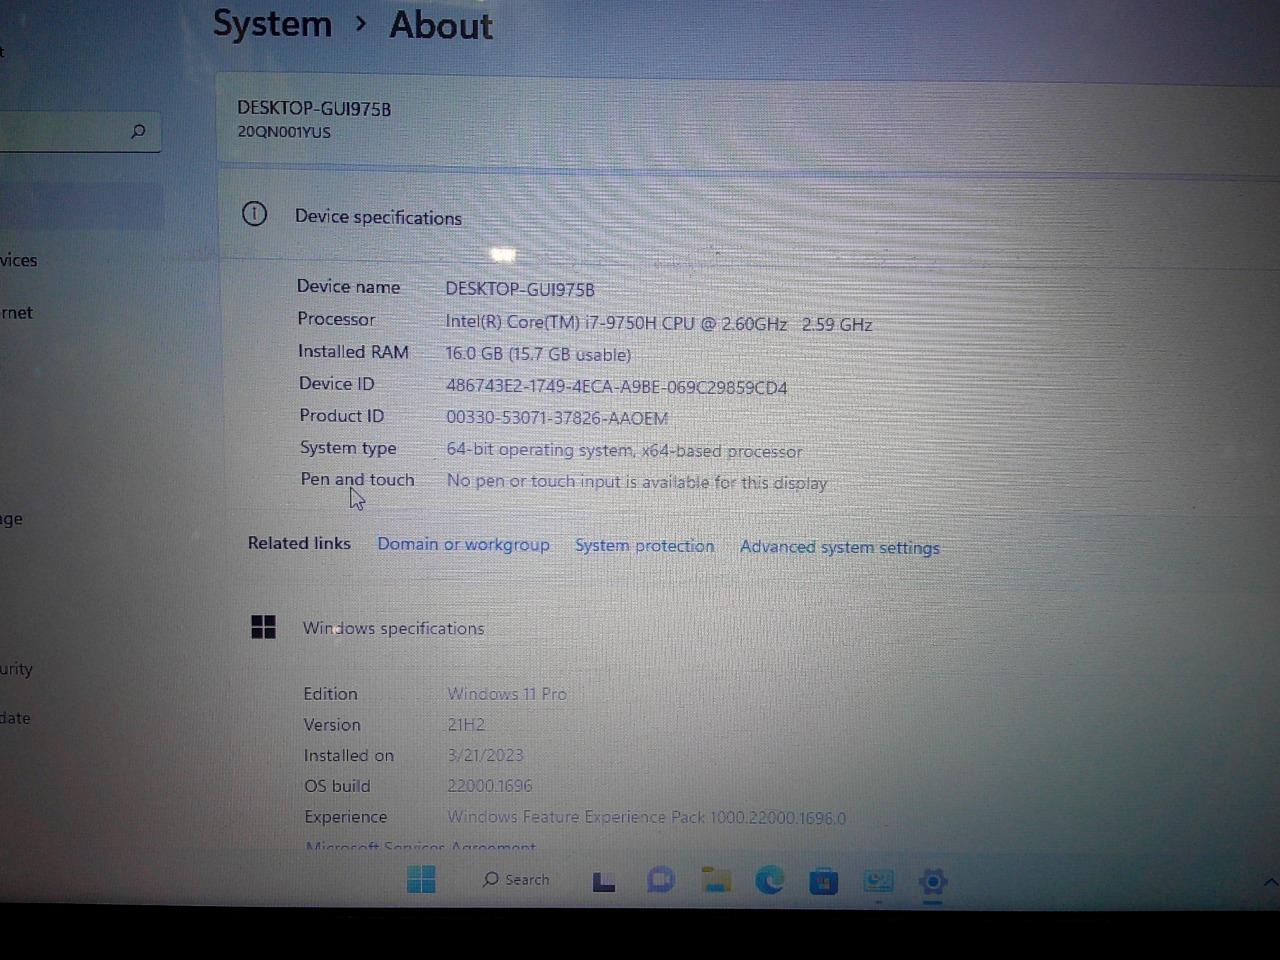Select the Product ID value 00330-53071-37826-AAOEM

tap(557, 418)
